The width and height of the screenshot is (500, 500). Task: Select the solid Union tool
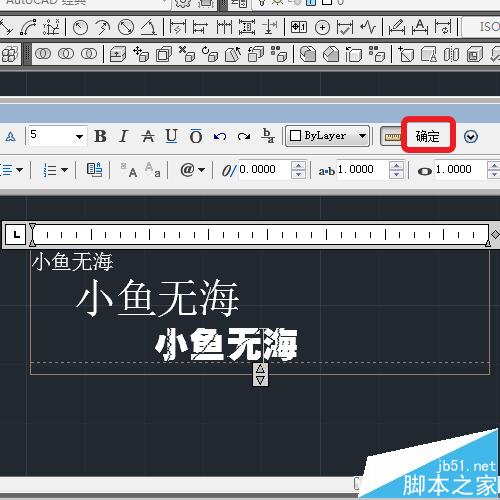43,54
